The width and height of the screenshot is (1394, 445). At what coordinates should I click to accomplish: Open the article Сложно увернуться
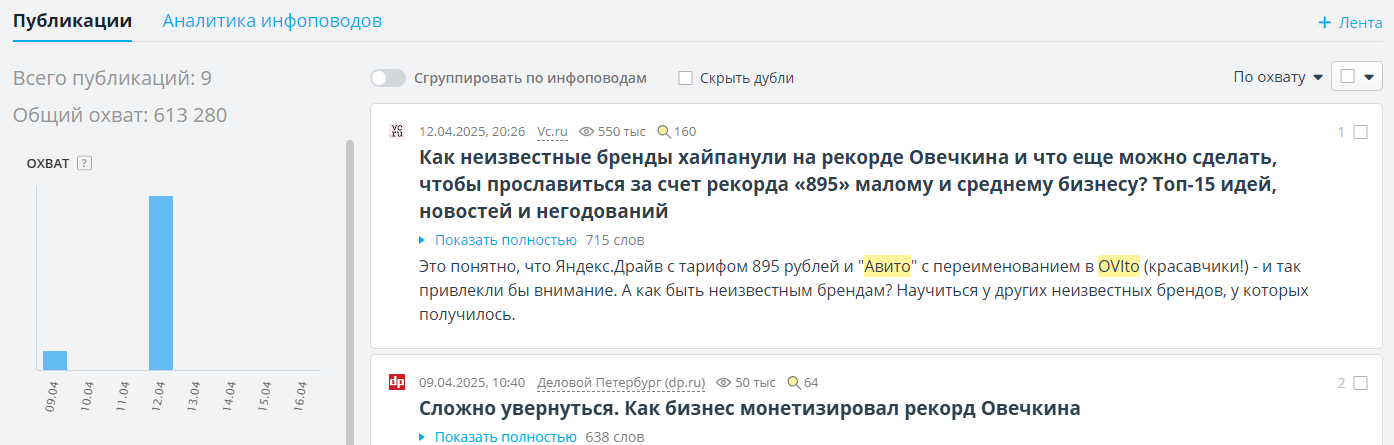(749, 408)
